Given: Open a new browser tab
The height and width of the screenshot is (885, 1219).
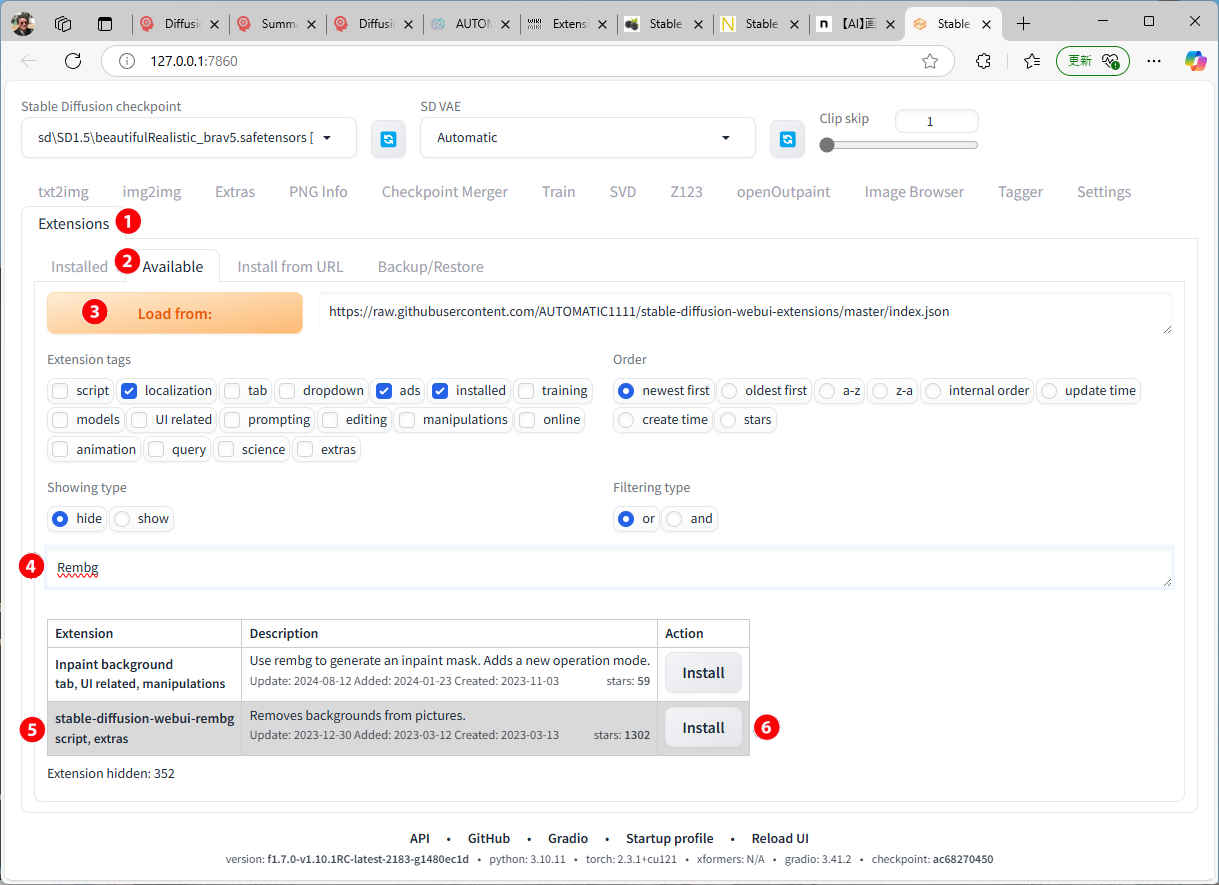Looking at the screenshot, I should [1023, 23].
